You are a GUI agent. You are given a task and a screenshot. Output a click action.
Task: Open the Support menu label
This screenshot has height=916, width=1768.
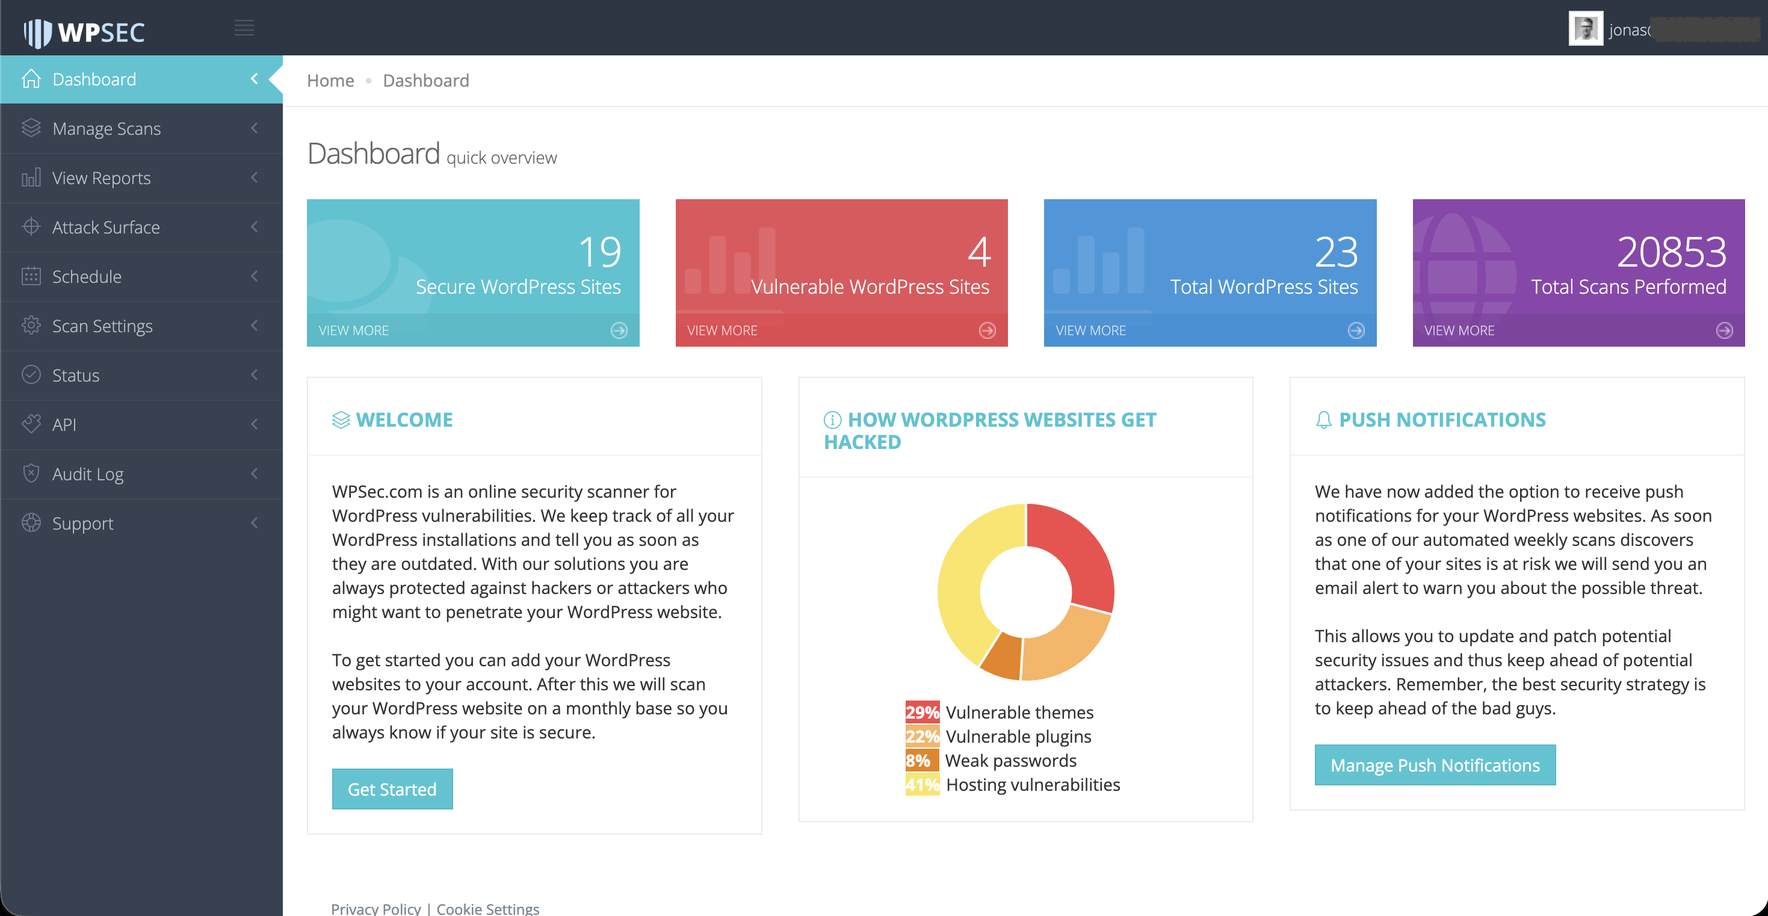(x=83, y=523)
